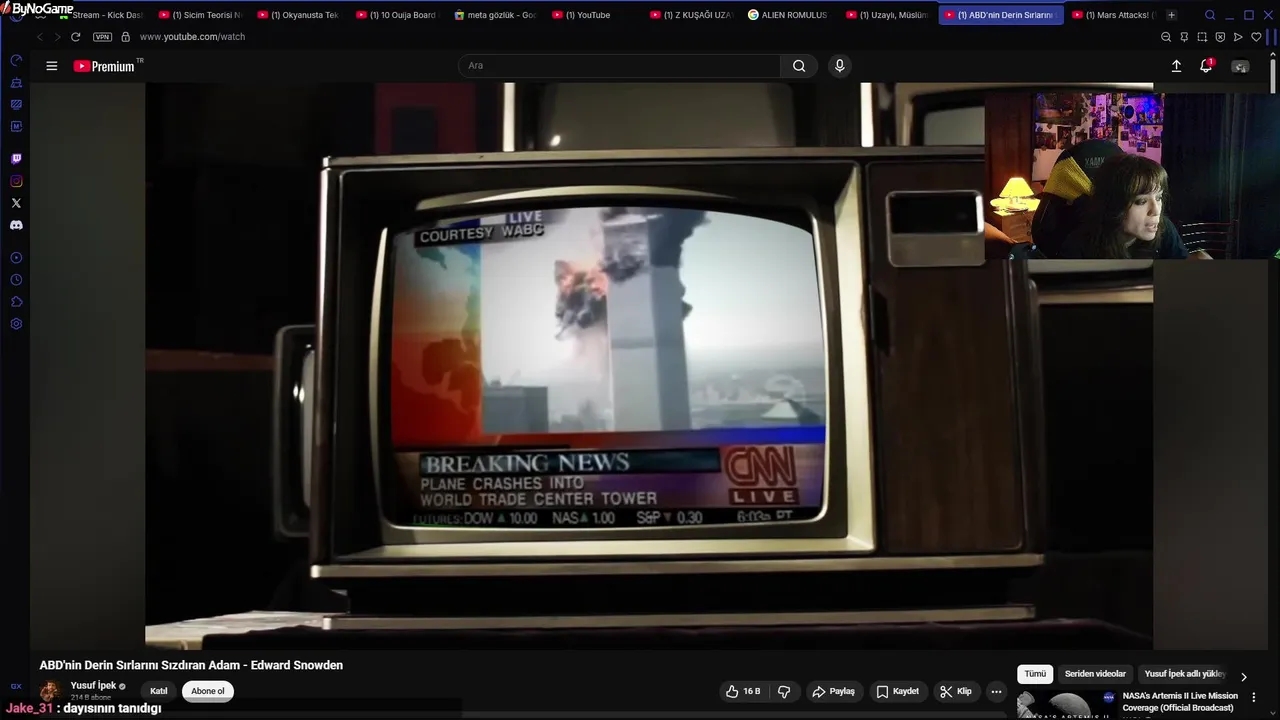
Task: Switch to the 'Sicim Teorisi' tab
Action: point(200,15)
